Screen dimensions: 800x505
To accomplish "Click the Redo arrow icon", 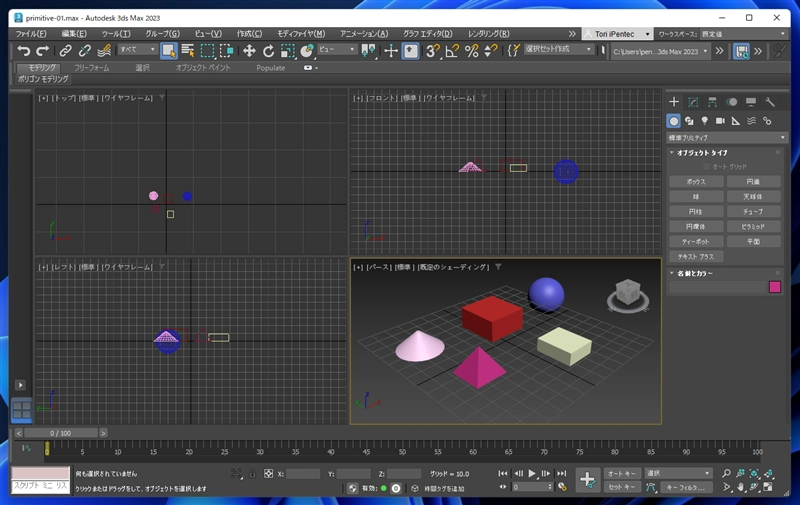I will coord(43,50).
